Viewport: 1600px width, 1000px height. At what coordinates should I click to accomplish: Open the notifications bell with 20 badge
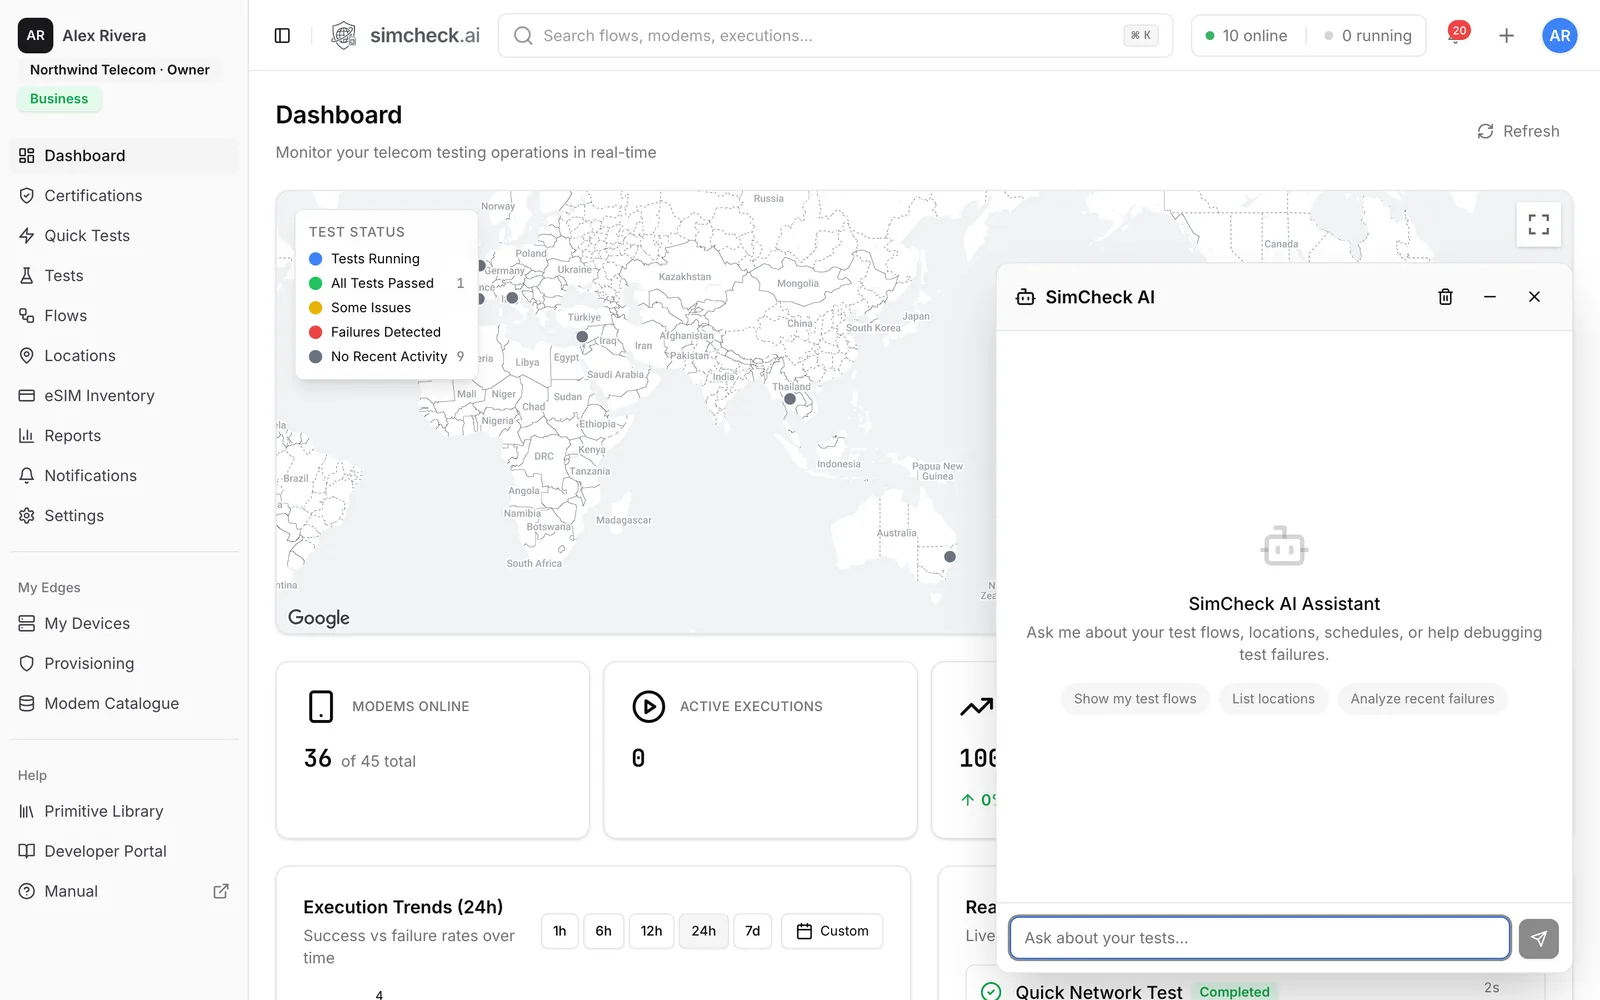coord(1457,35)
